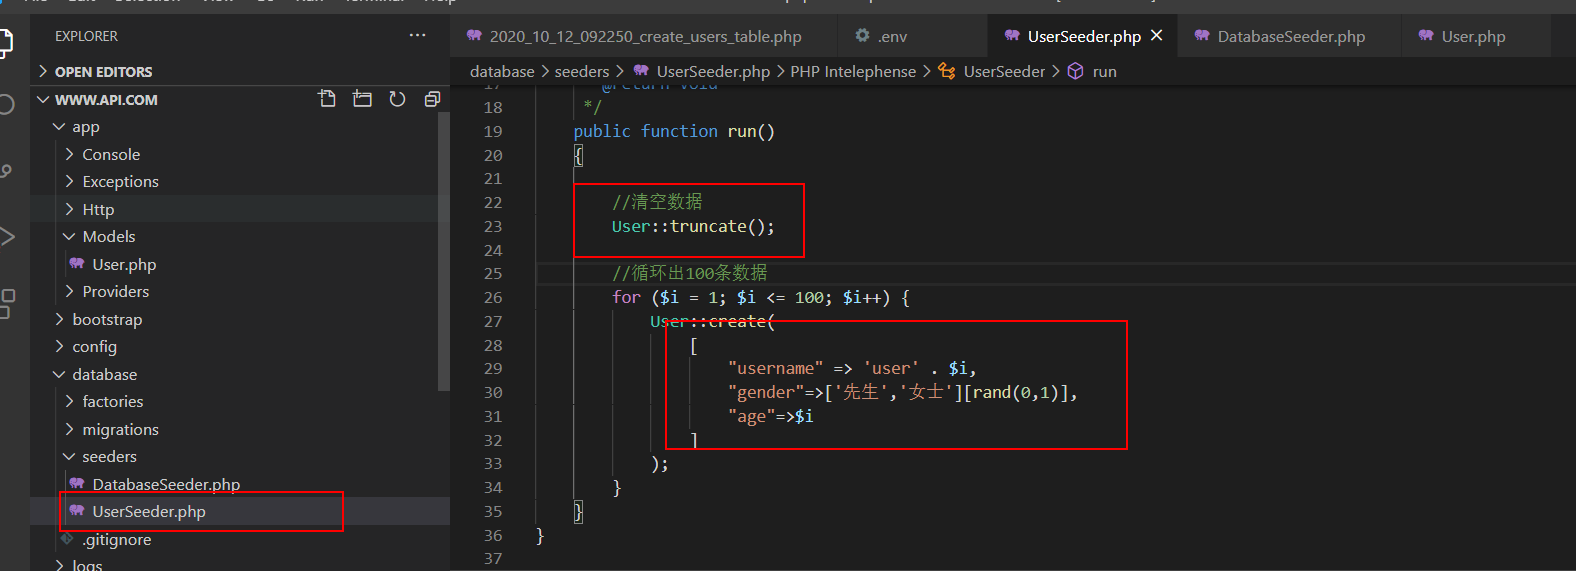The width and height of the screenshot is (1576, 571).
Task: Click line number 23 in the gutter
Action: [x=493, y=226]
